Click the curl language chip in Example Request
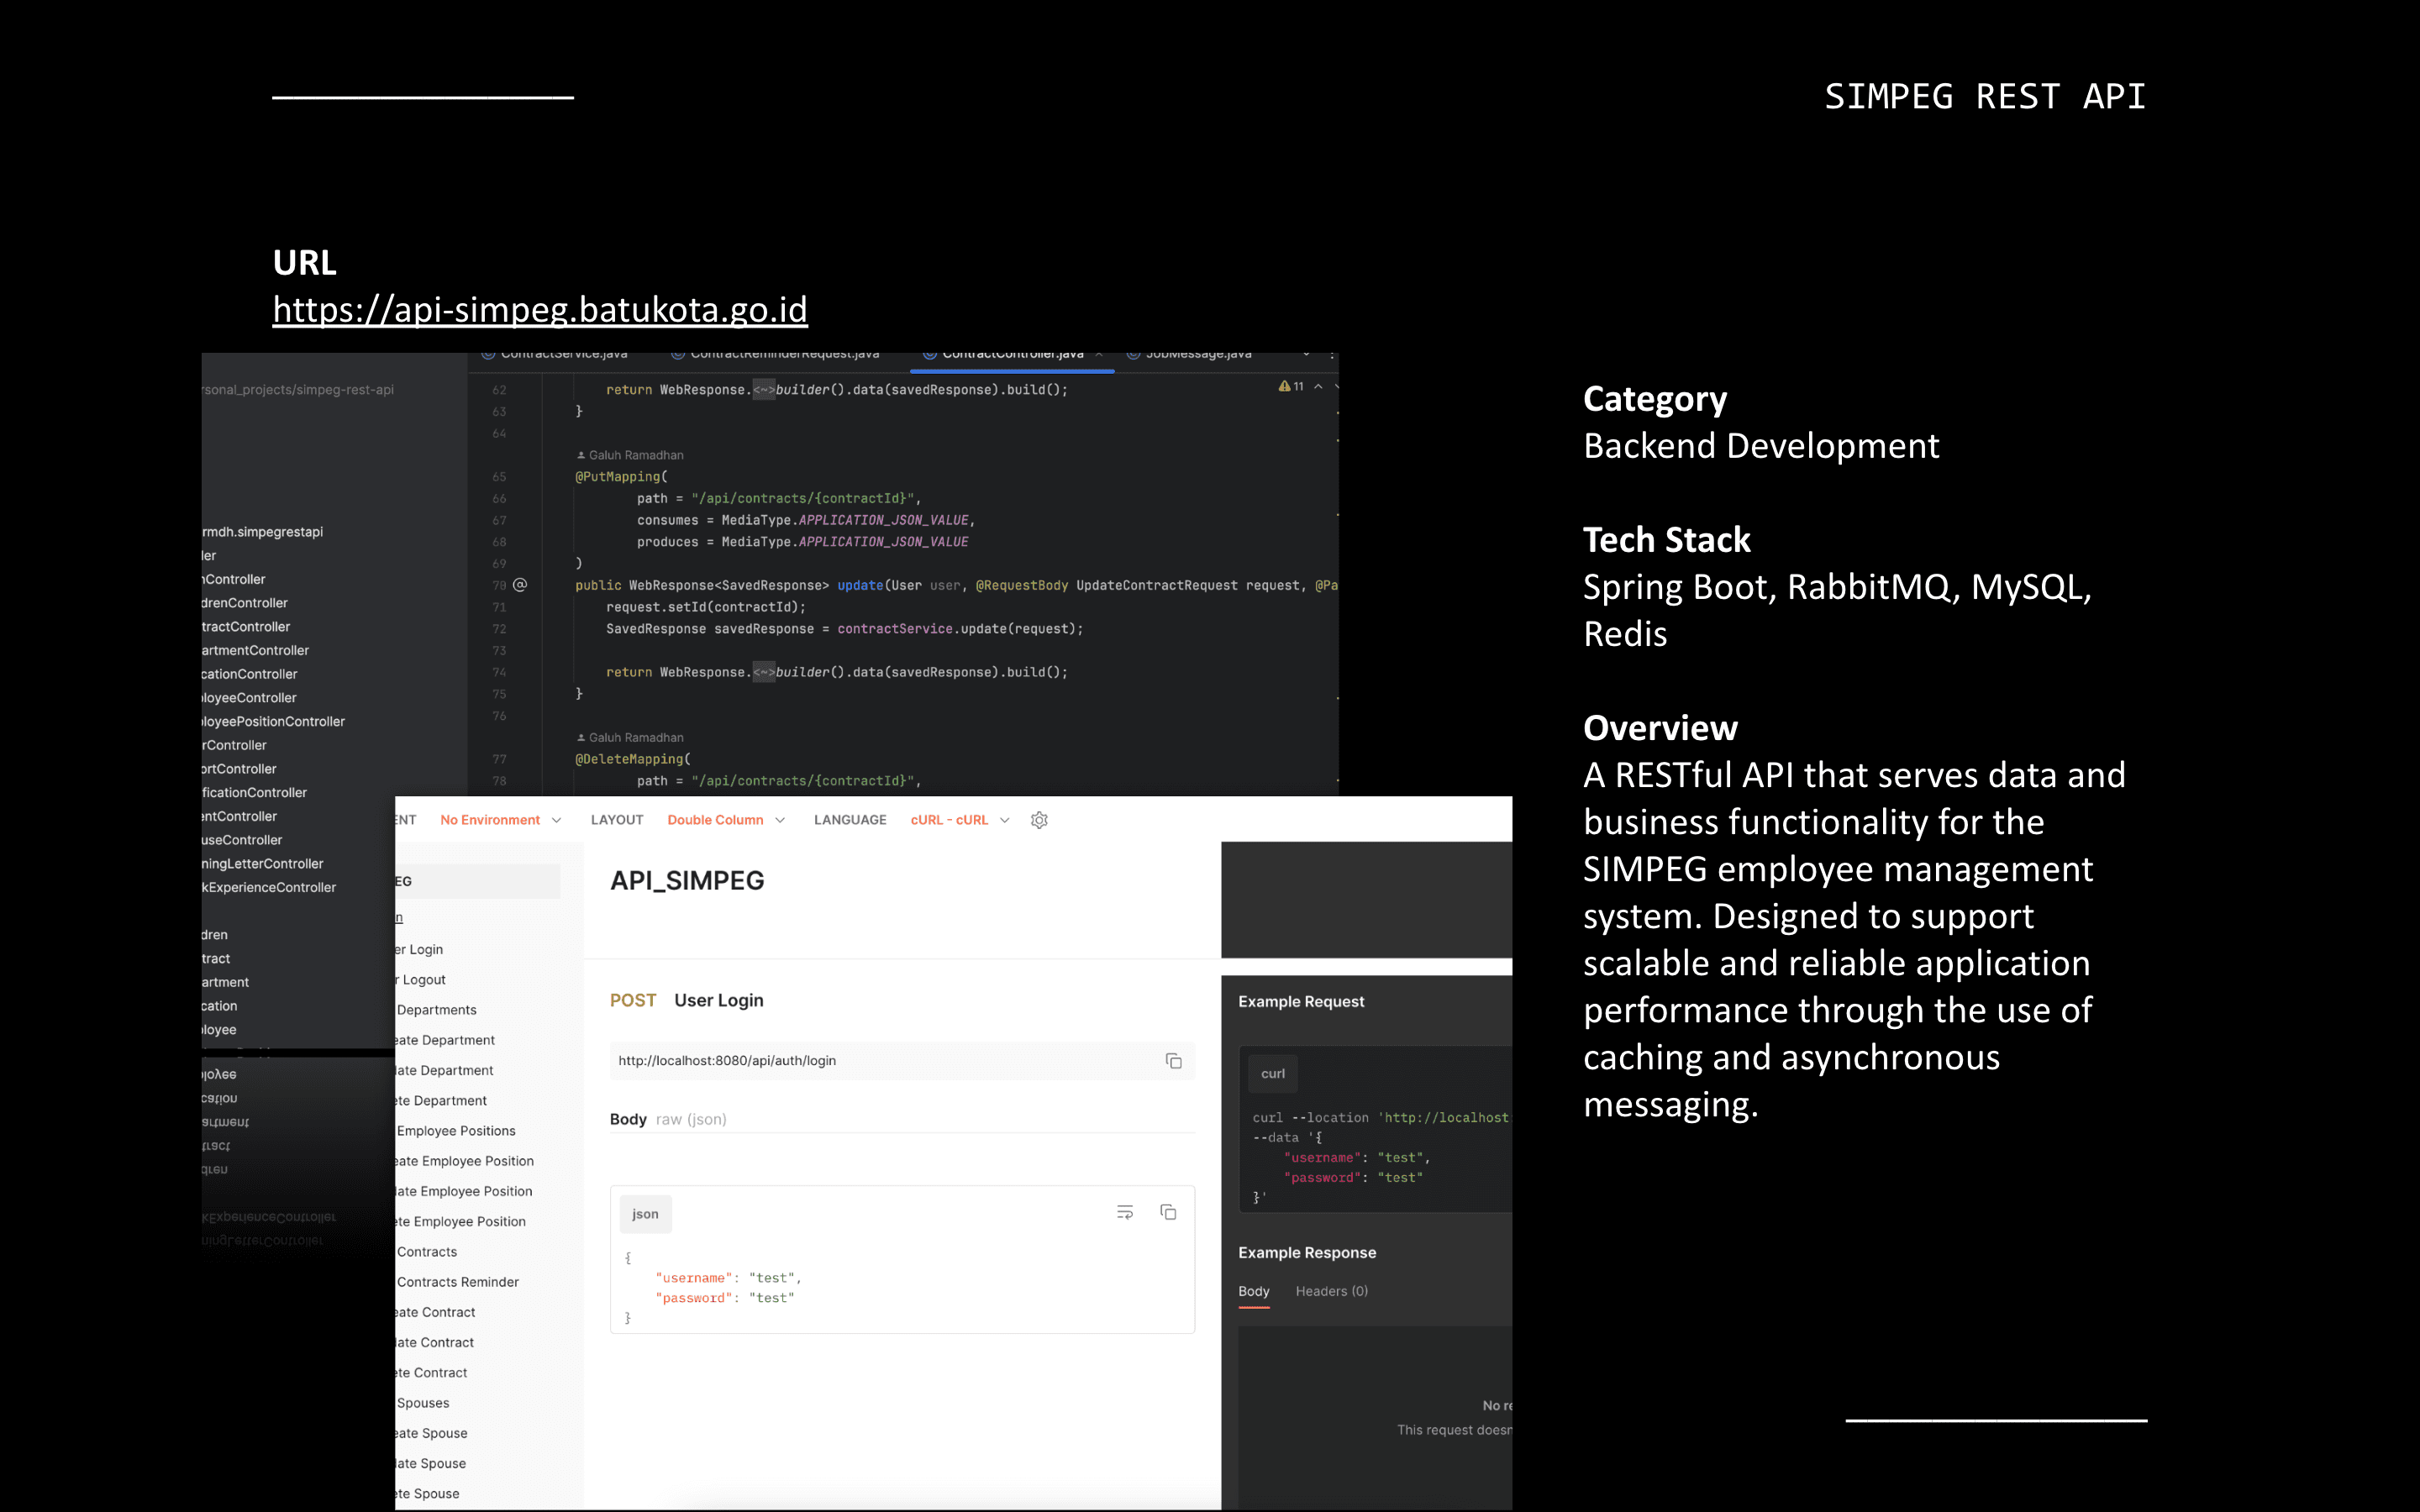2420x1512 pixels. pos(1273,1073)
